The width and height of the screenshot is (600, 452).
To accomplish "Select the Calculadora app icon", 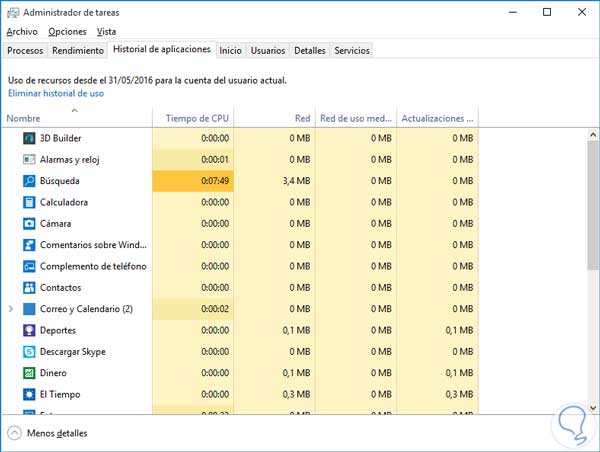I will tap(29, 202).
